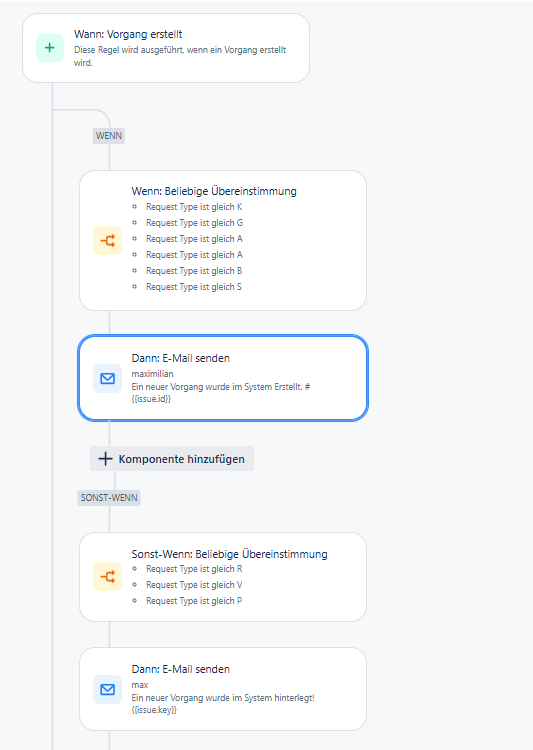
Task: Click the mail icon beside maximilian
Action: pos(108,379)
